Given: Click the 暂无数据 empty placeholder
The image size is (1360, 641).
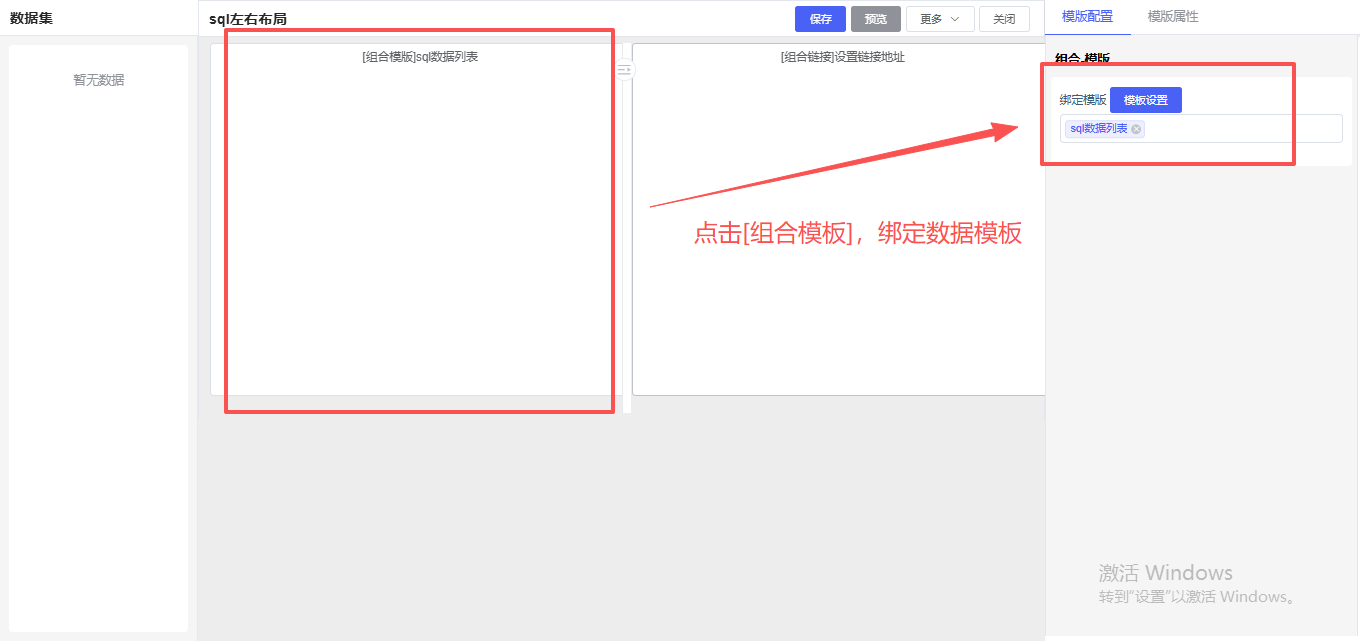Looking at the screenshot, I should coord(98,80).
